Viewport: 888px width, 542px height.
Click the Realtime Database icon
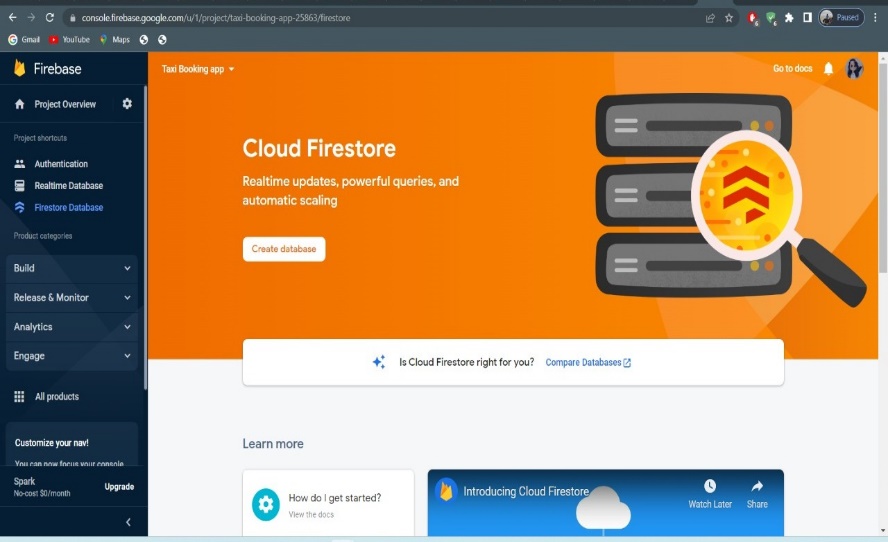20,185
